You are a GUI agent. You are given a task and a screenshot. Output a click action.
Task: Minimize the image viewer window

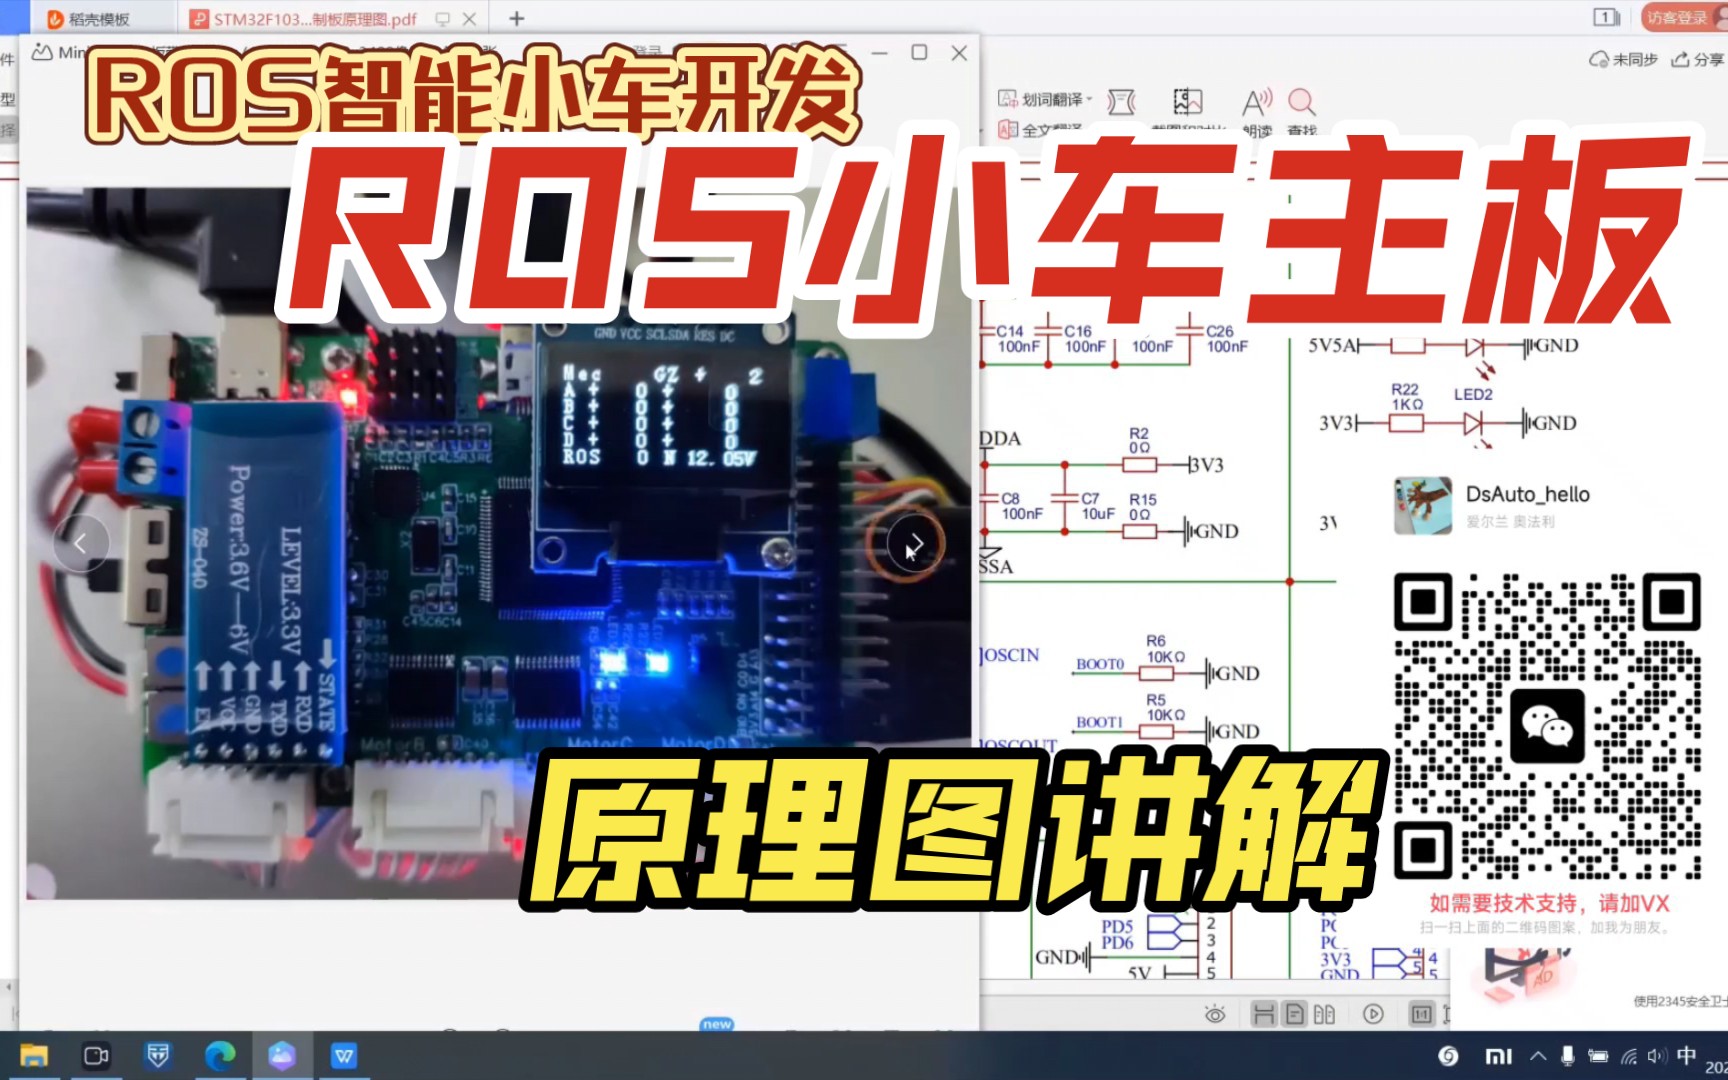pyautogui.click(x=879, y=52)
